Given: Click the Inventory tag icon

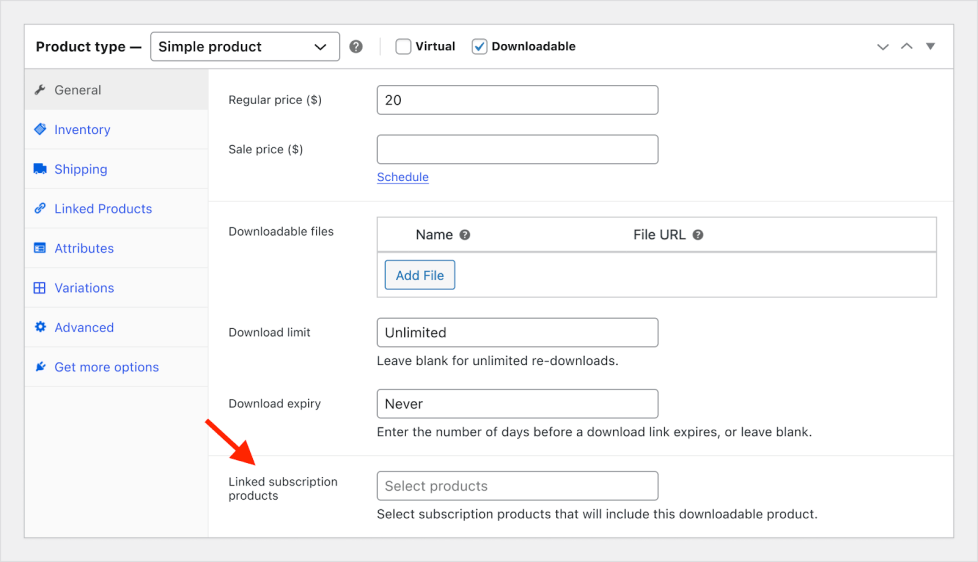Looking at the screenshot, I should (40, 129).
